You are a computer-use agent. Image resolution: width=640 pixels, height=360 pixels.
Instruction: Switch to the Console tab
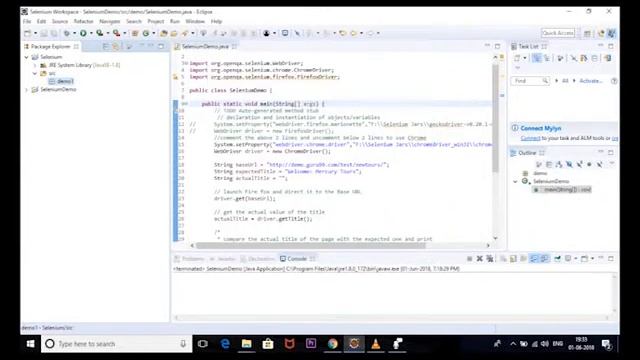297,259
